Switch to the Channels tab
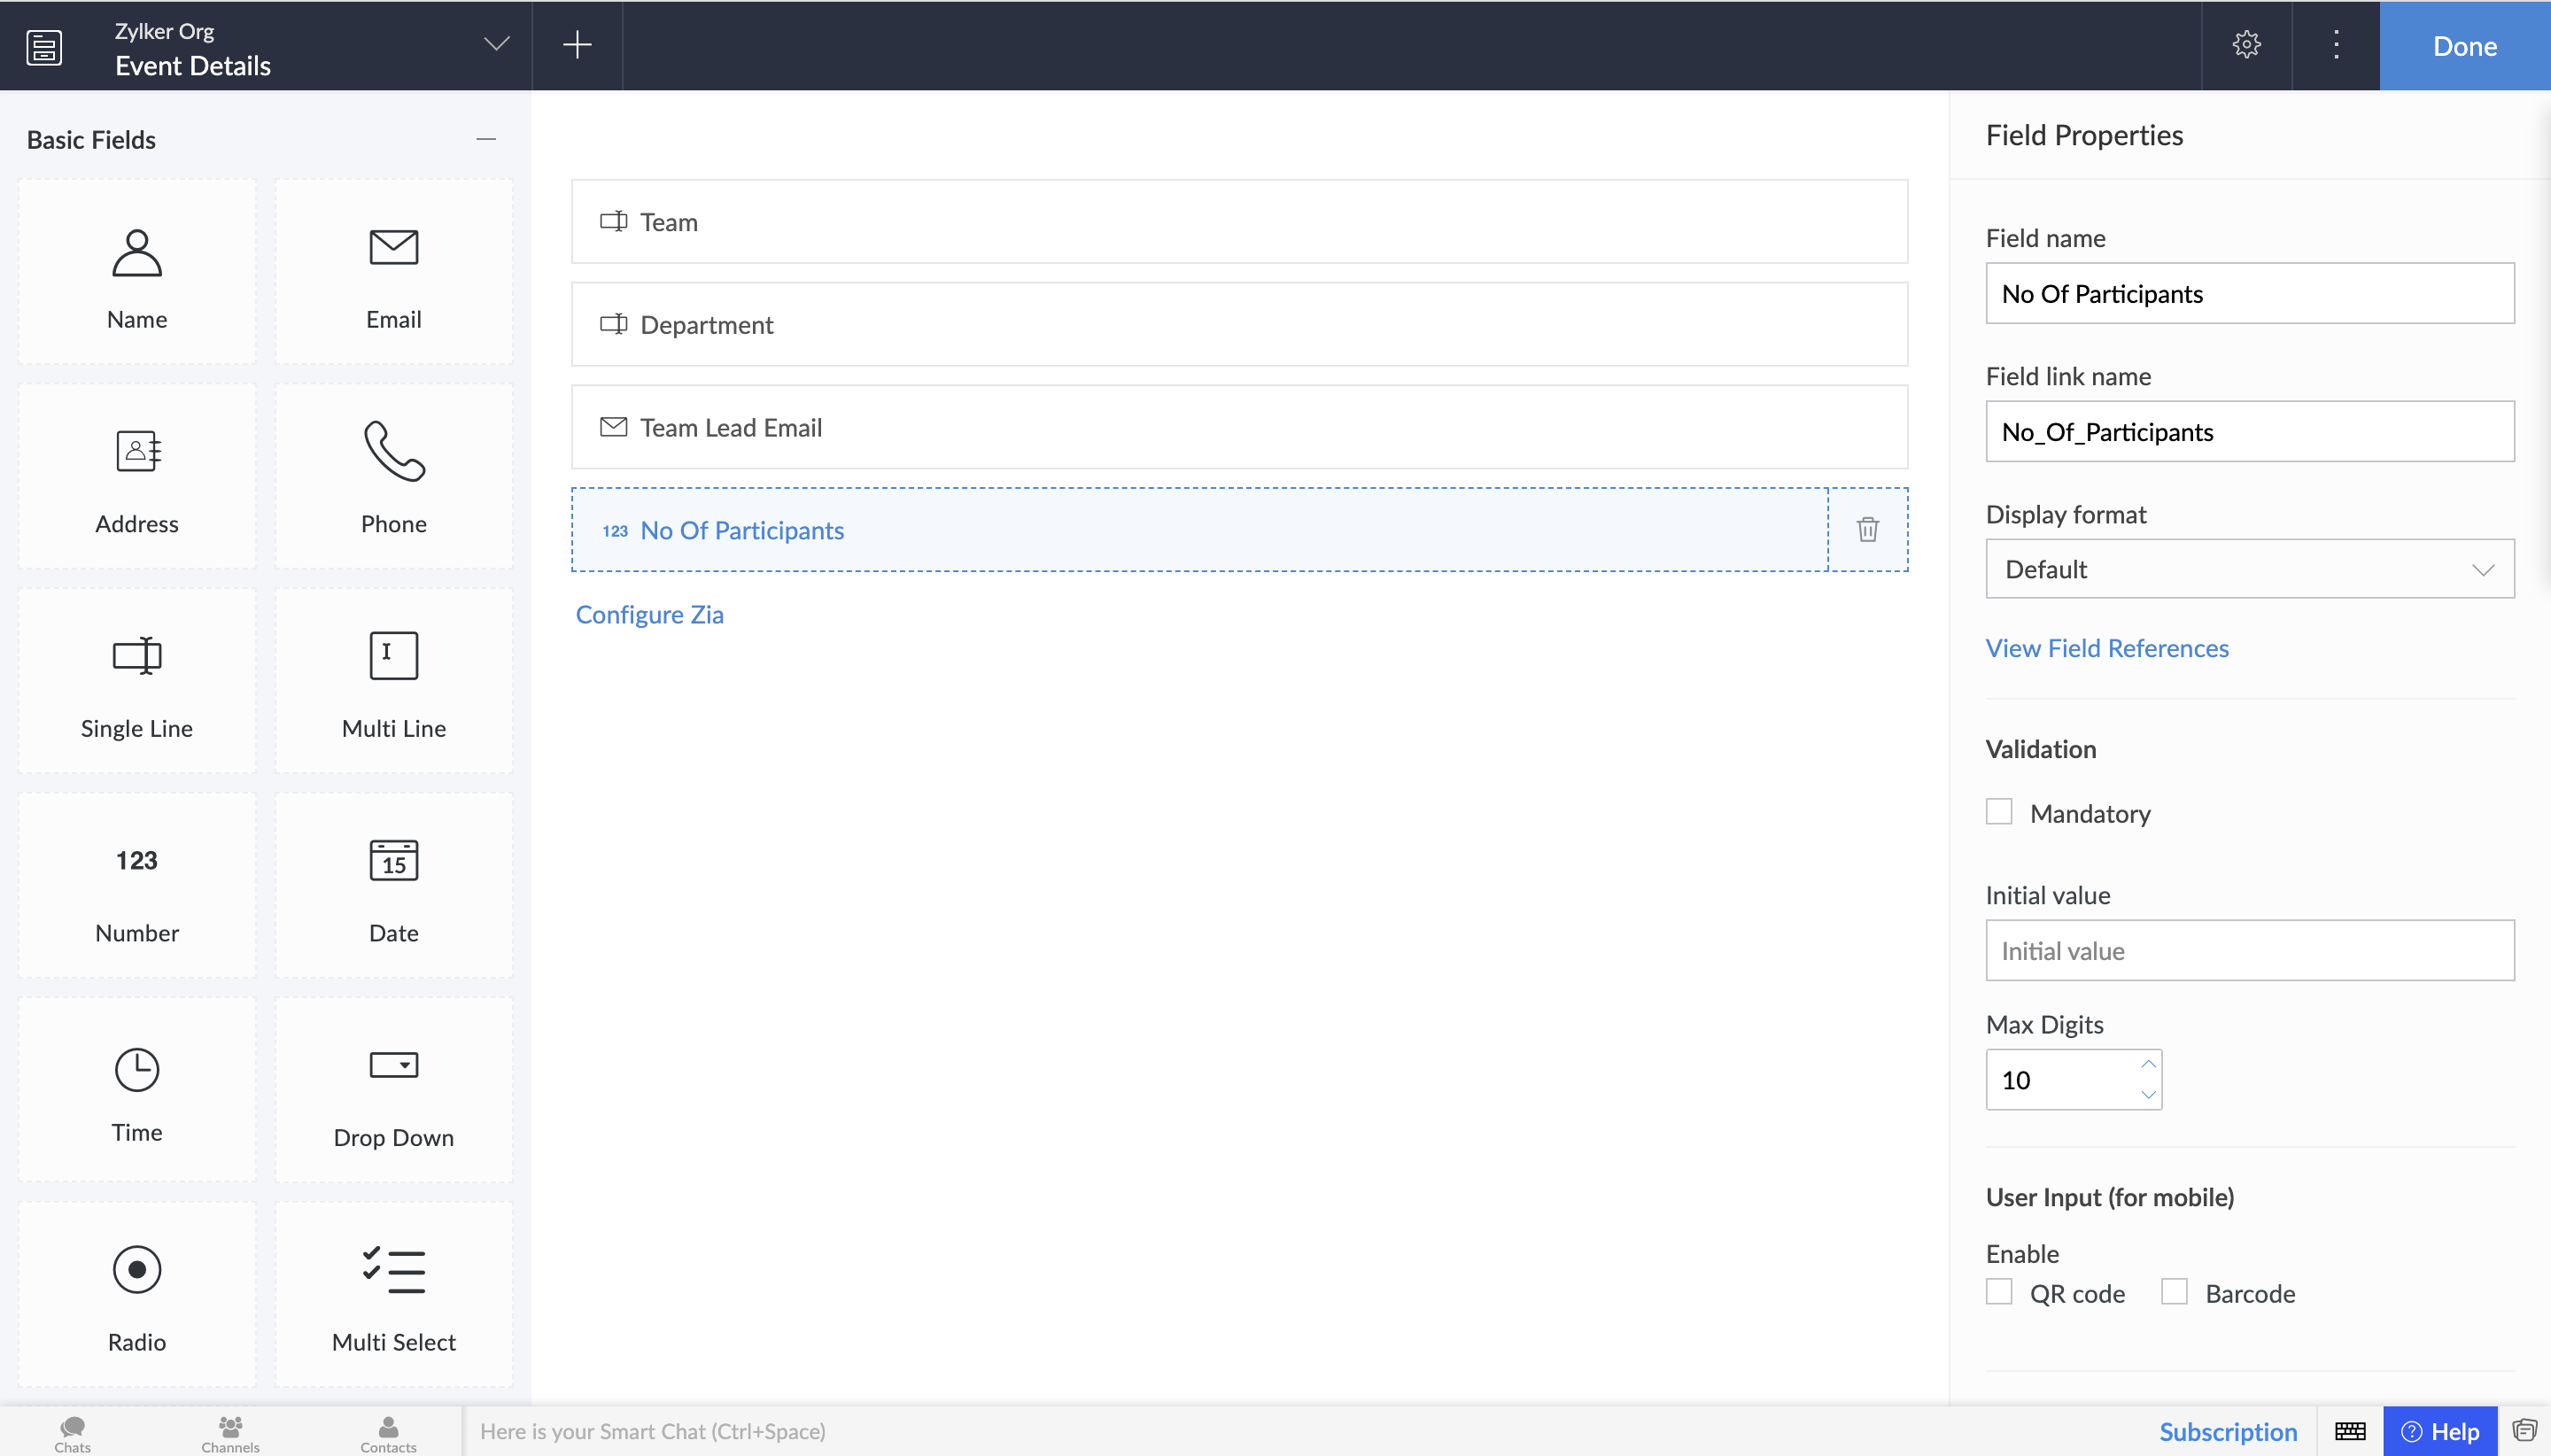Image resolution: width=2551 pixels, height=1456 pixels. tap(230, 1432)
